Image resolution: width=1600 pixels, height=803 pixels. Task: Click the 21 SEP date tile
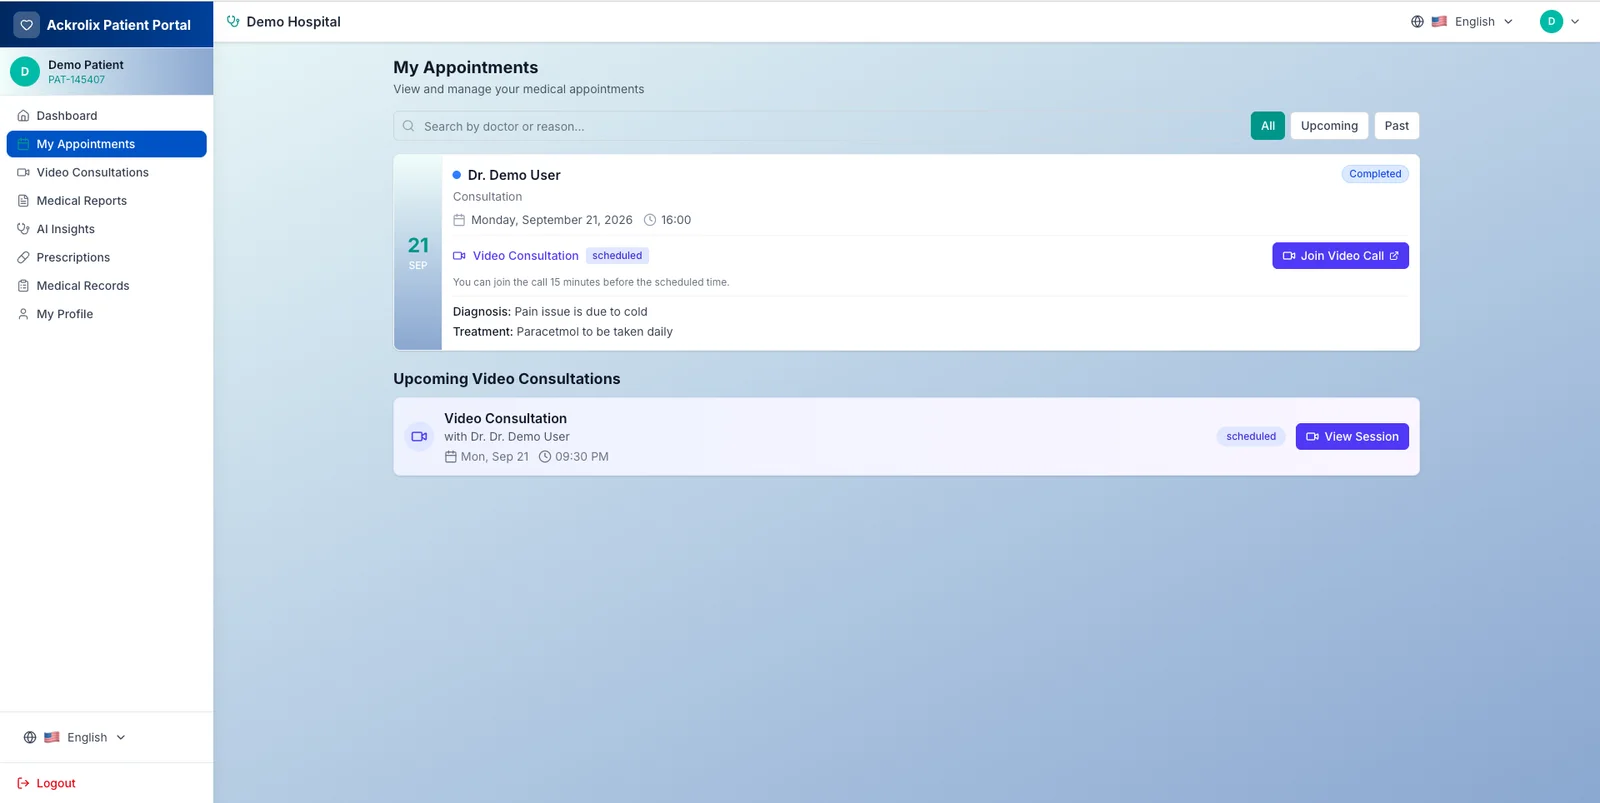coord(418,252)
